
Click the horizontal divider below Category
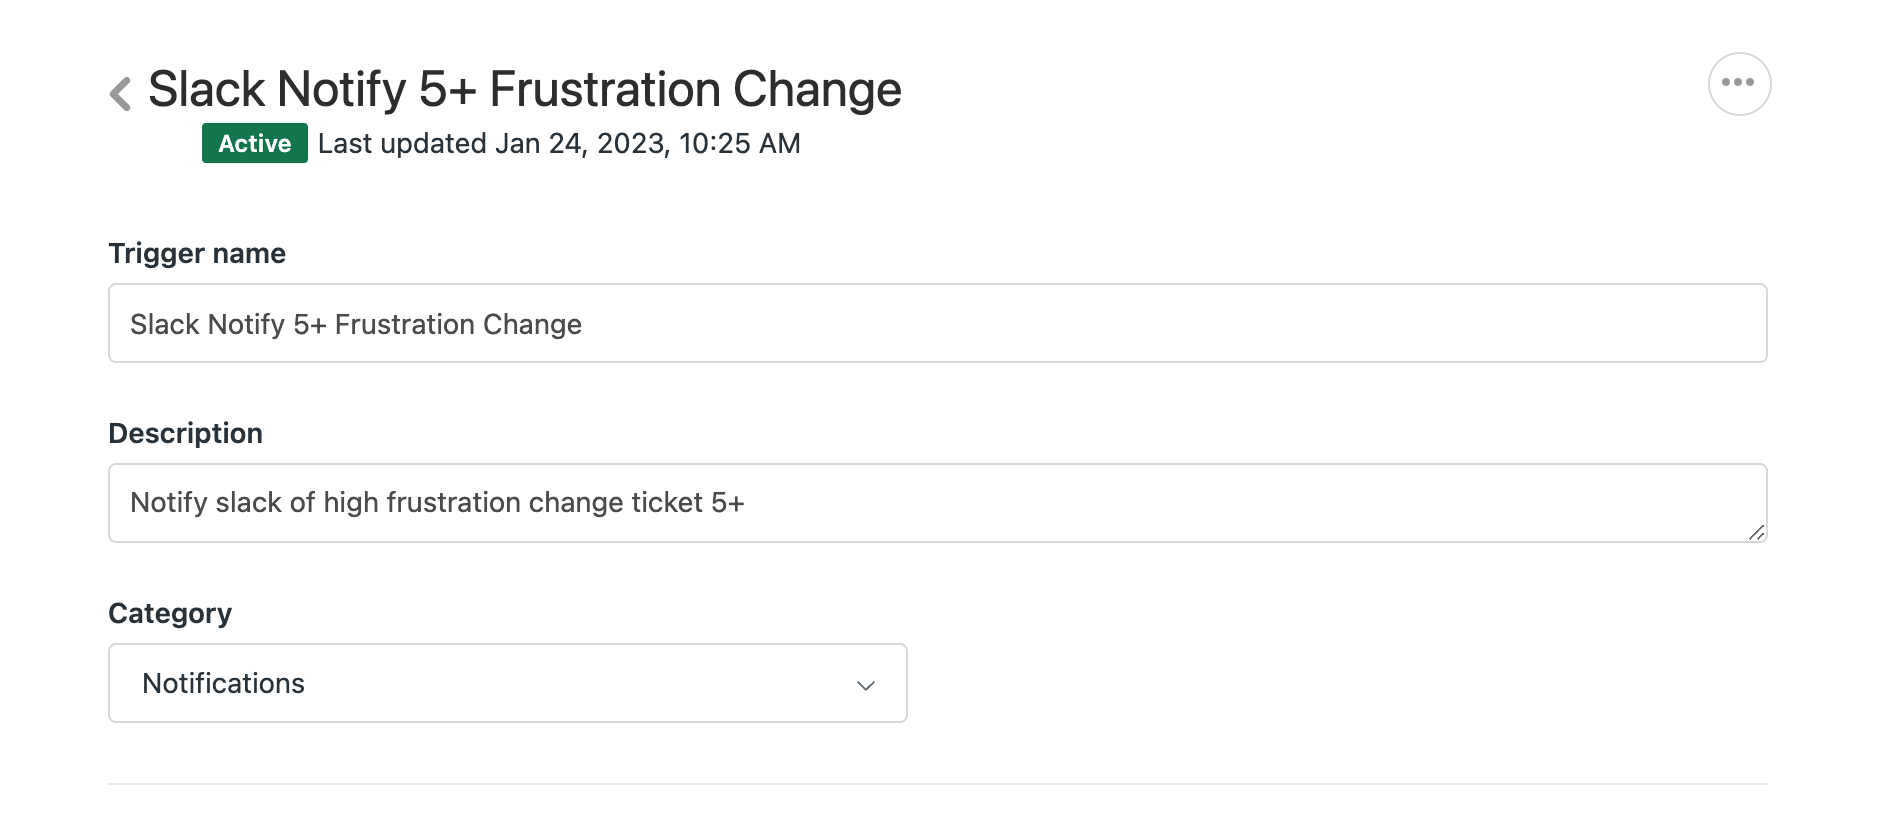(x=937, y=784)
